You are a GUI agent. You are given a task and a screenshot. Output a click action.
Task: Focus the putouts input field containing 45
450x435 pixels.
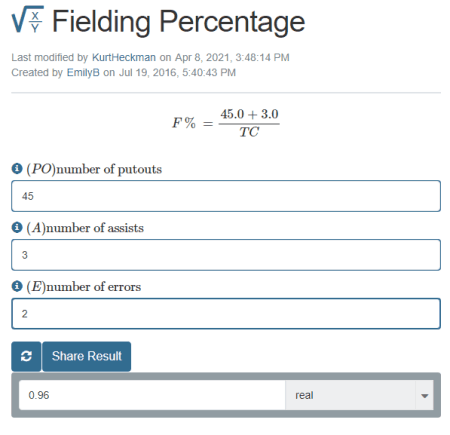click(226, 196)
